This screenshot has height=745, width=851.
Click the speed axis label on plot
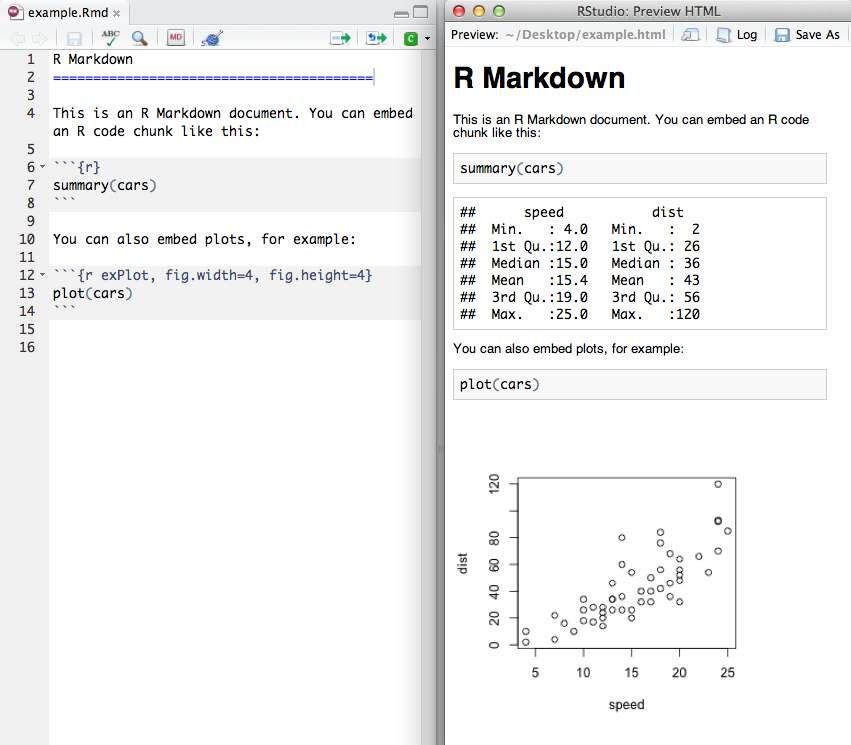(x=626, y=704)
